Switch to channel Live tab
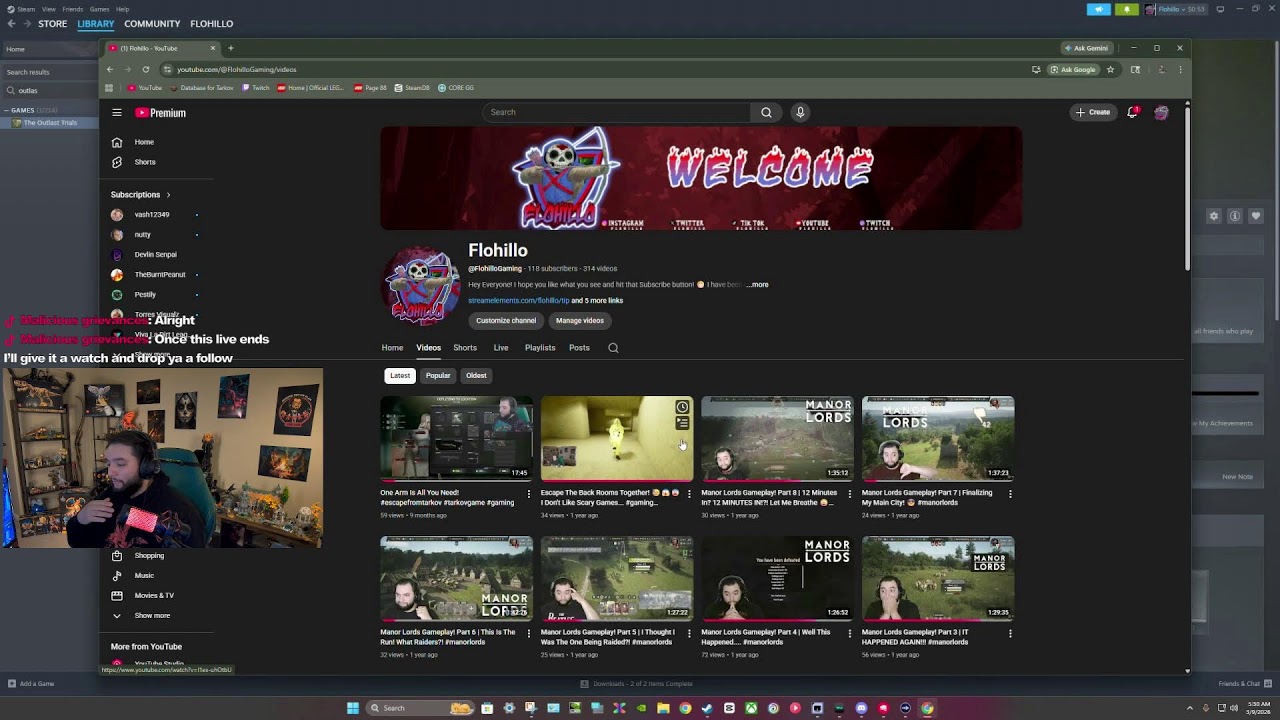Screen dimensions: 1280x720 pyautogui.click(x=501, y=348)
